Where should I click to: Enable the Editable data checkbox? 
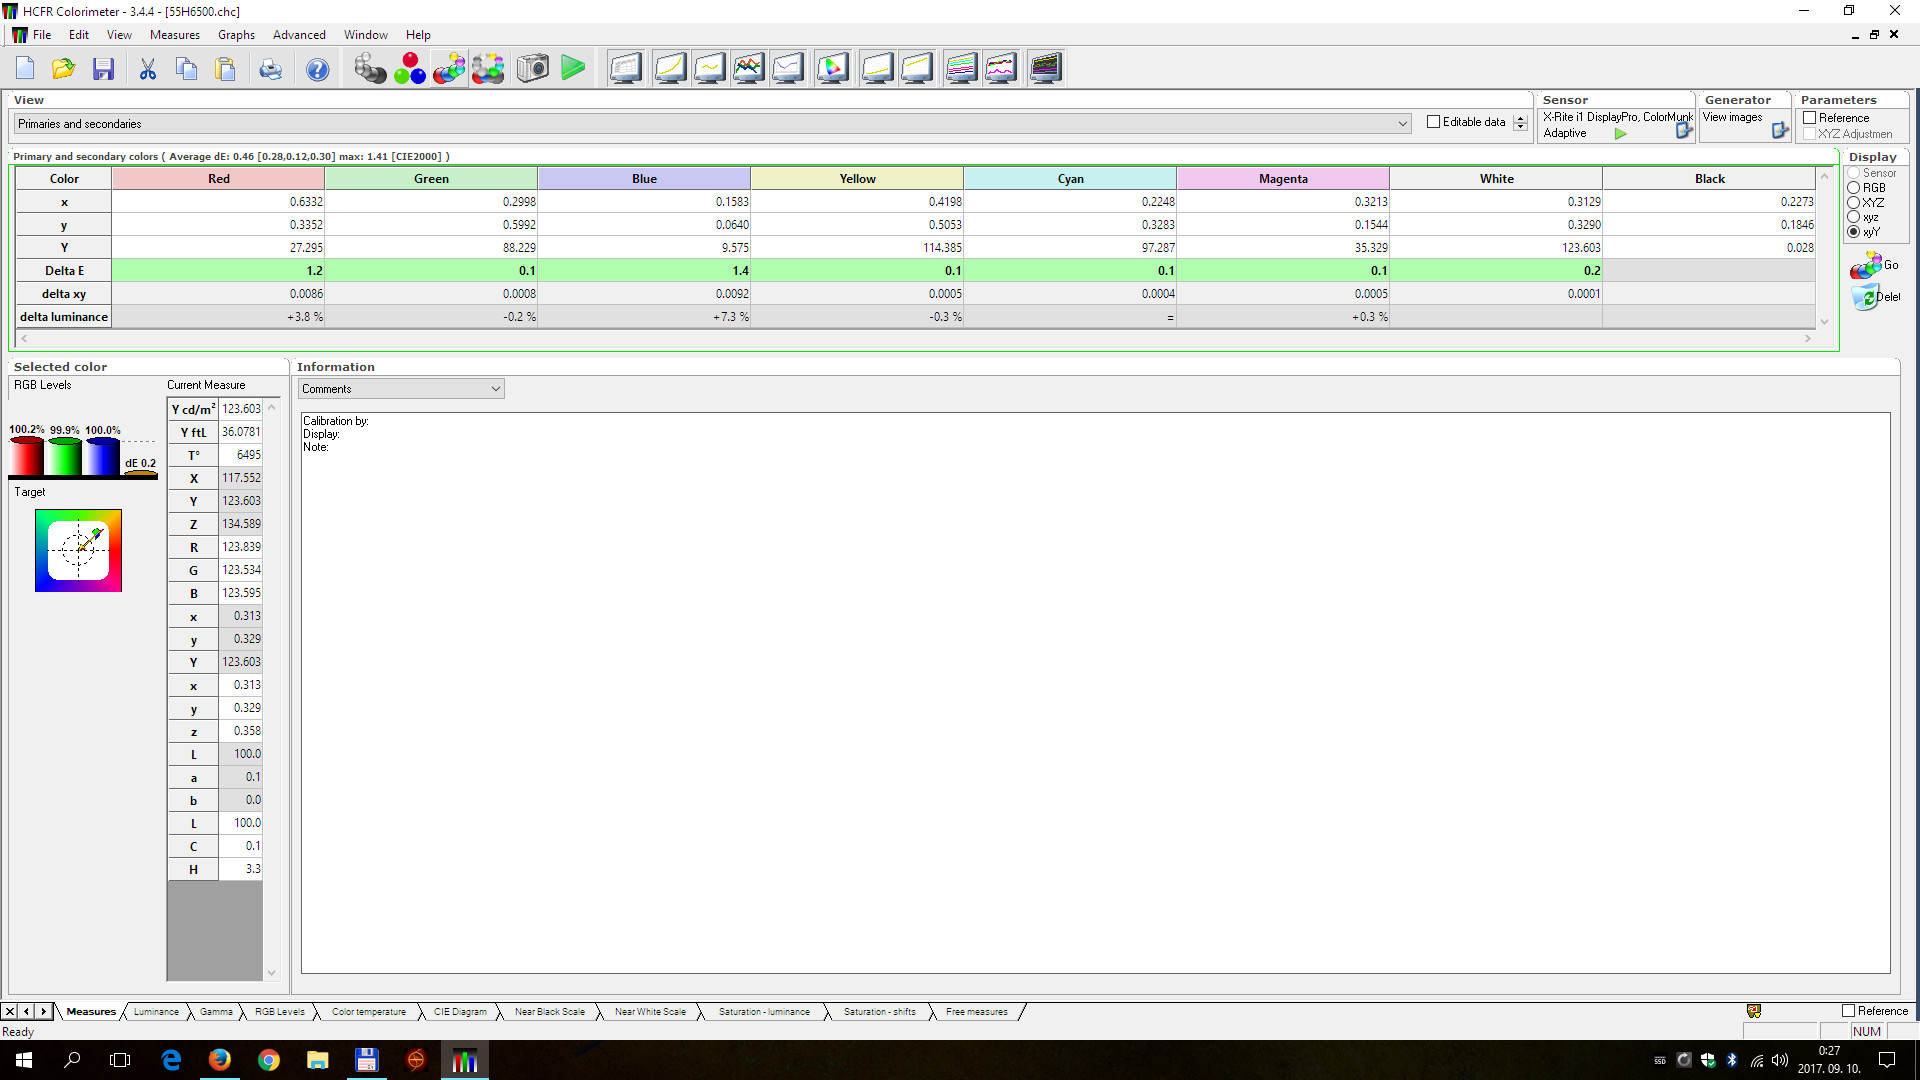(x=1433, y=122)
